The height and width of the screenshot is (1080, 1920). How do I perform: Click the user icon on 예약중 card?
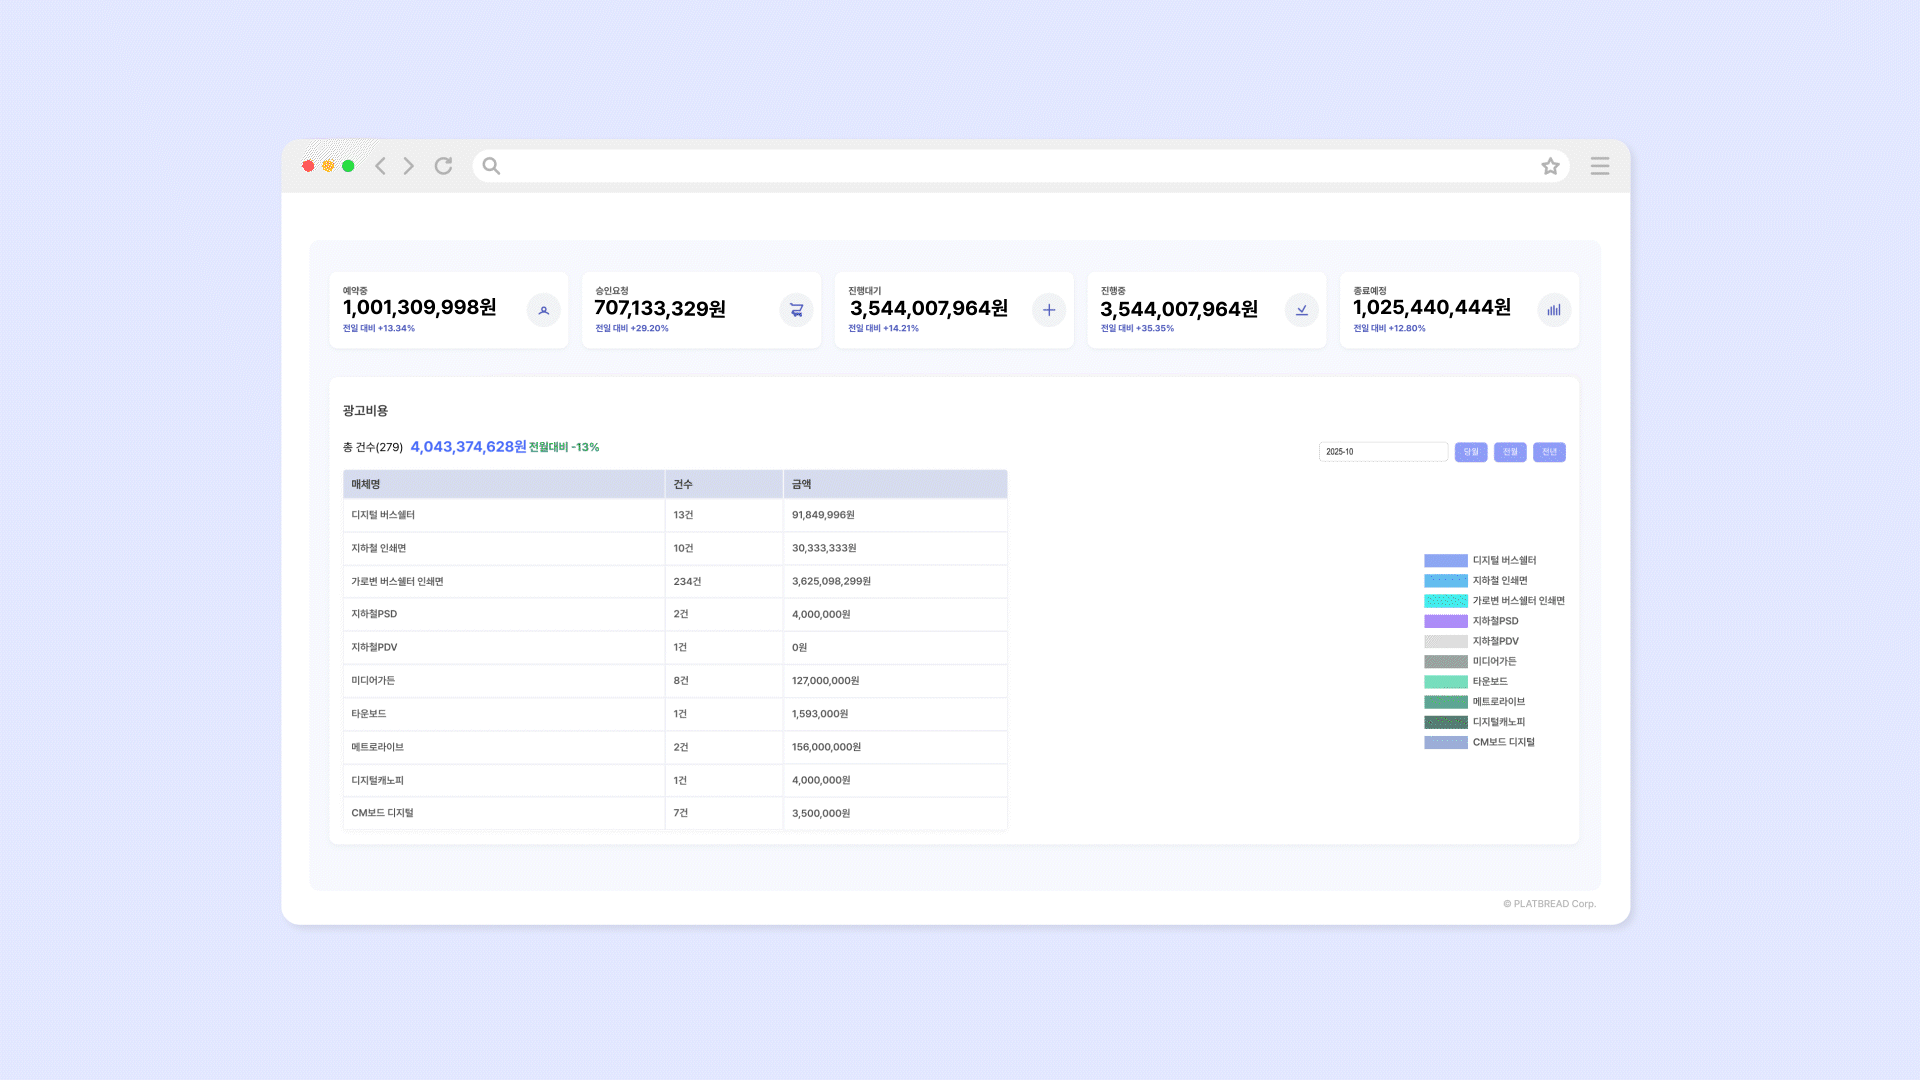coord(543,310)
